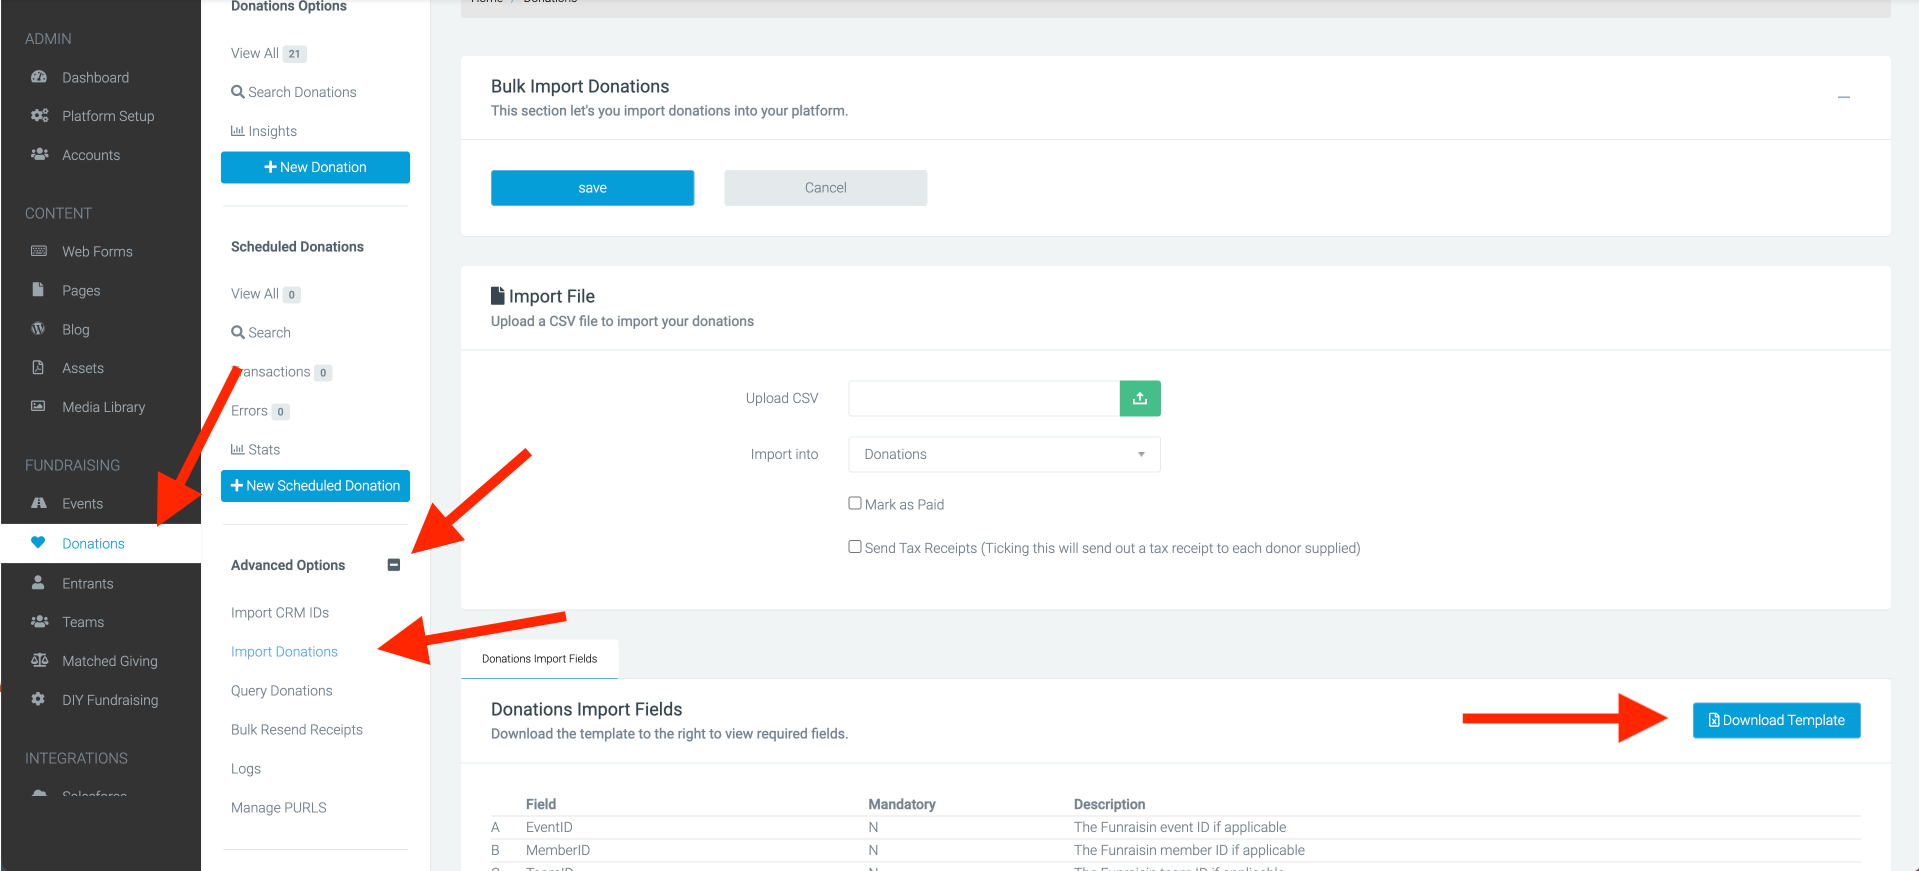Click the magnifier icon beside Search Donations

click(x=238, y=92)
